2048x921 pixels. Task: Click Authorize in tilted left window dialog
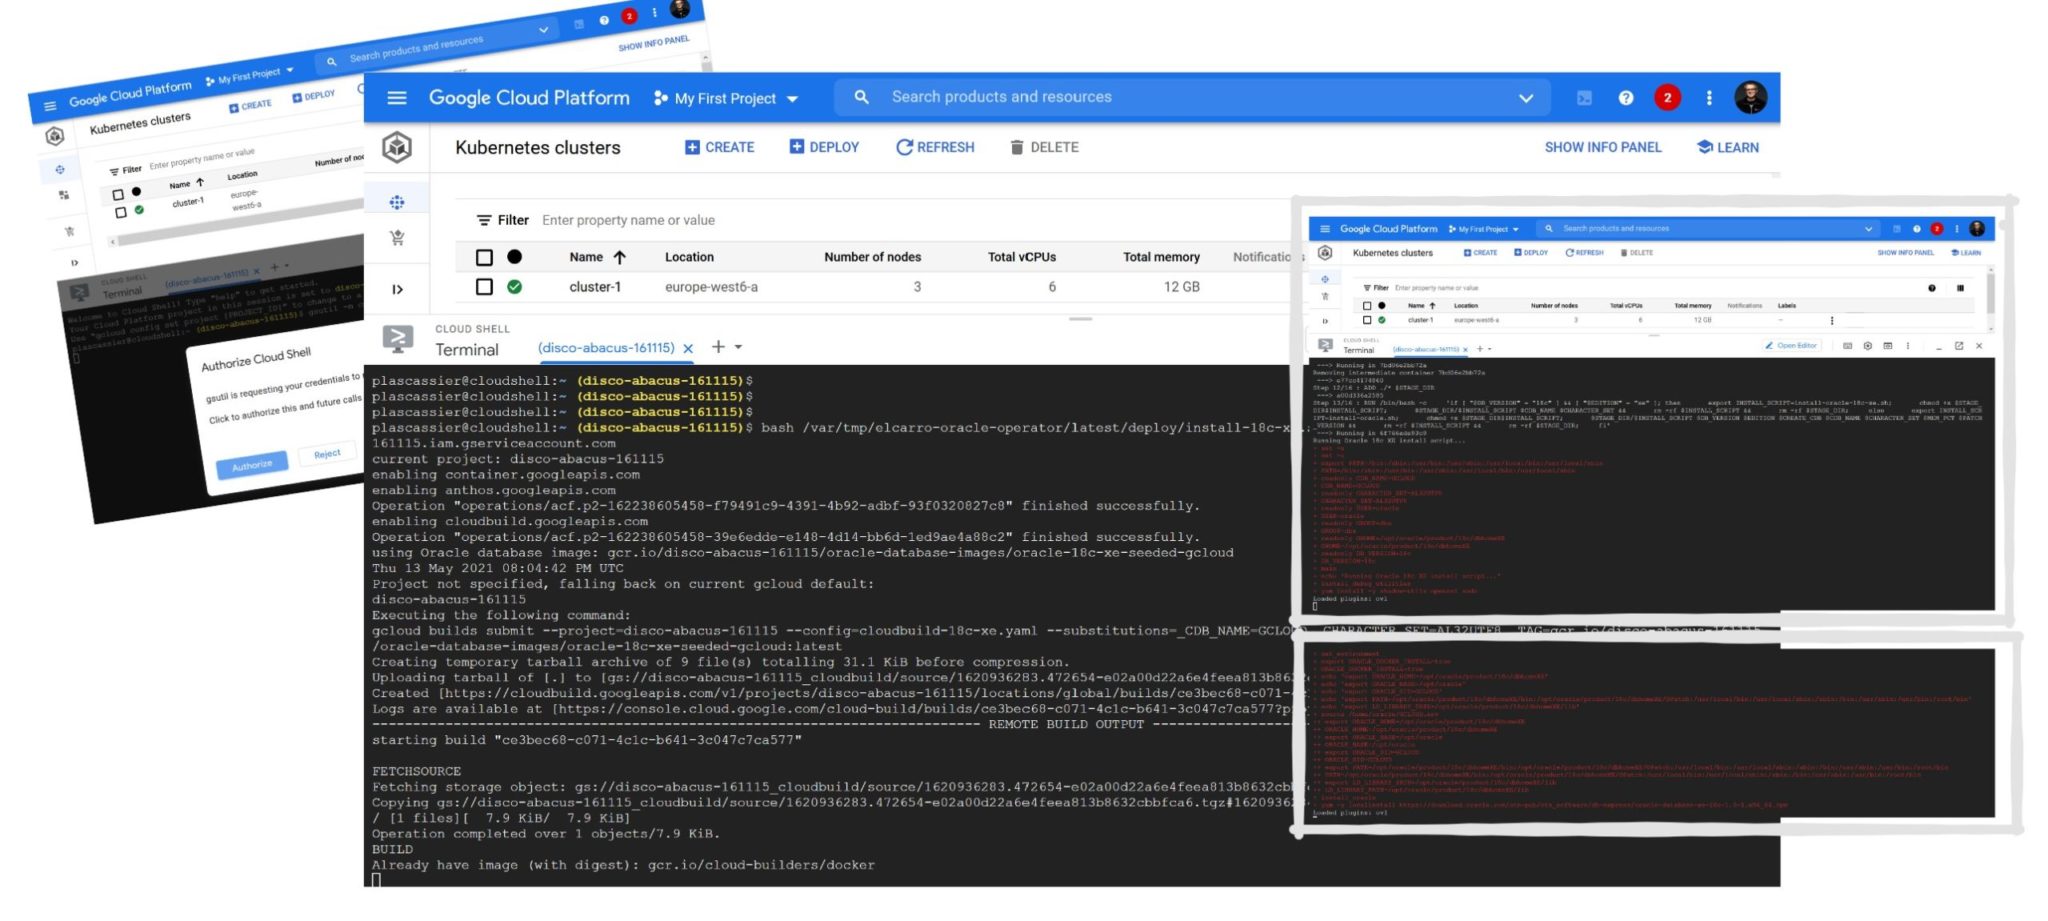tap(252, 464)
